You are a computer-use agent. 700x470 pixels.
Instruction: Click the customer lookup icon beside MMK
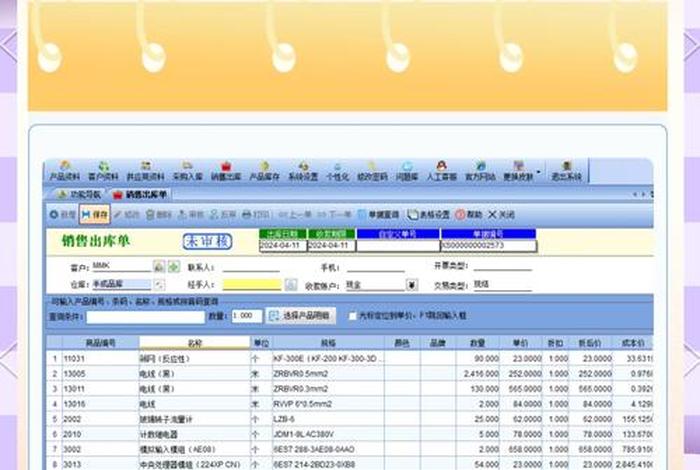158,267
